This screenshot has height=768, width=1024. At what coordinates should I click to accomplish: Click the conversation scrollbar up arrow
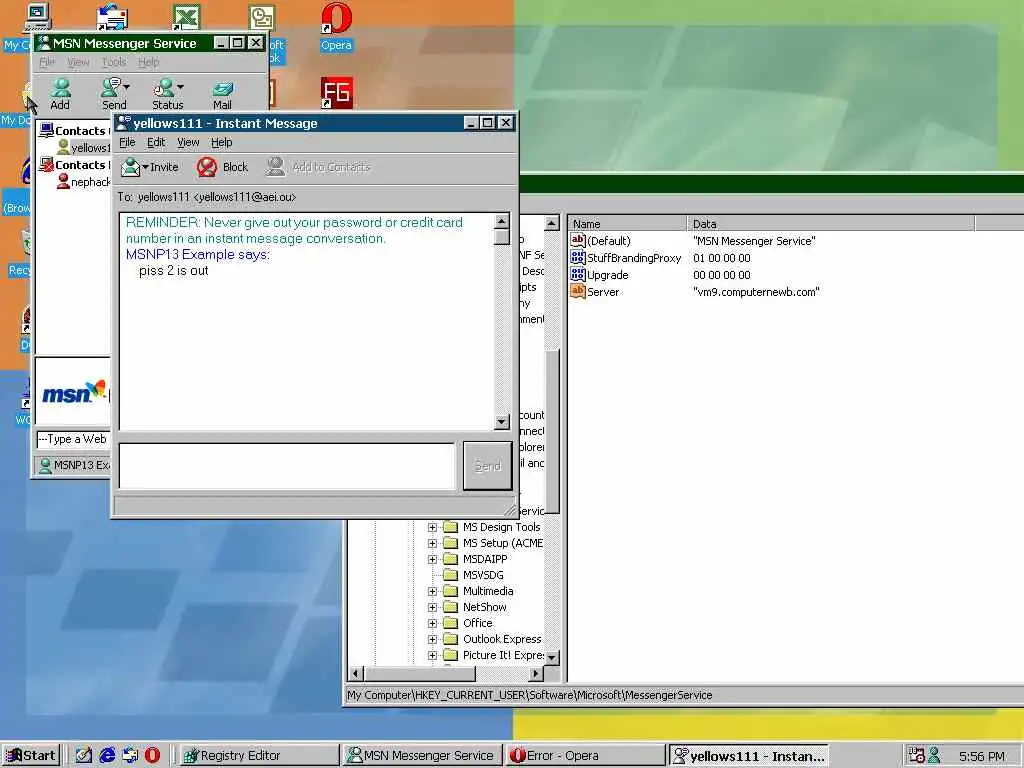502,221
